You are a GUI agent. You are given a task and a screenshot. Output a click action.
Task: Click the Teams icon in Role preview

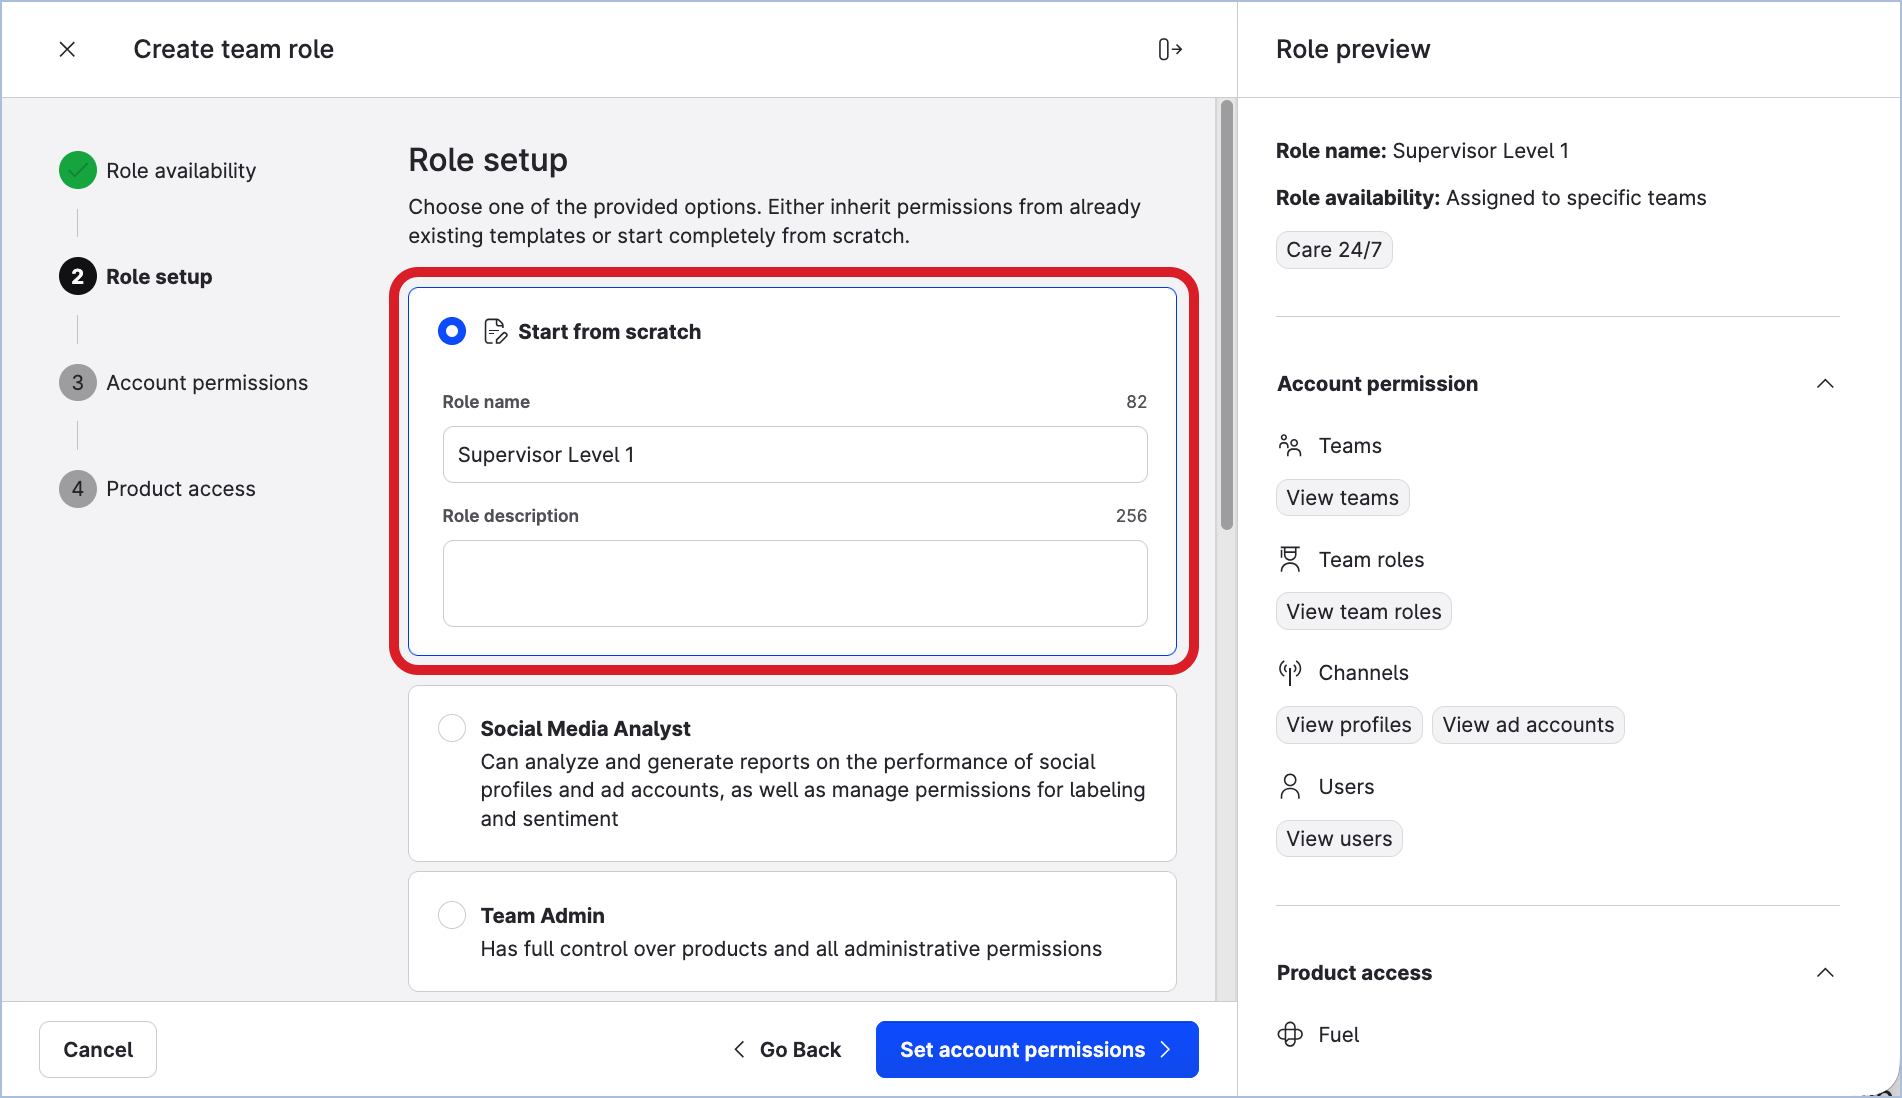tap(1290, 446)
